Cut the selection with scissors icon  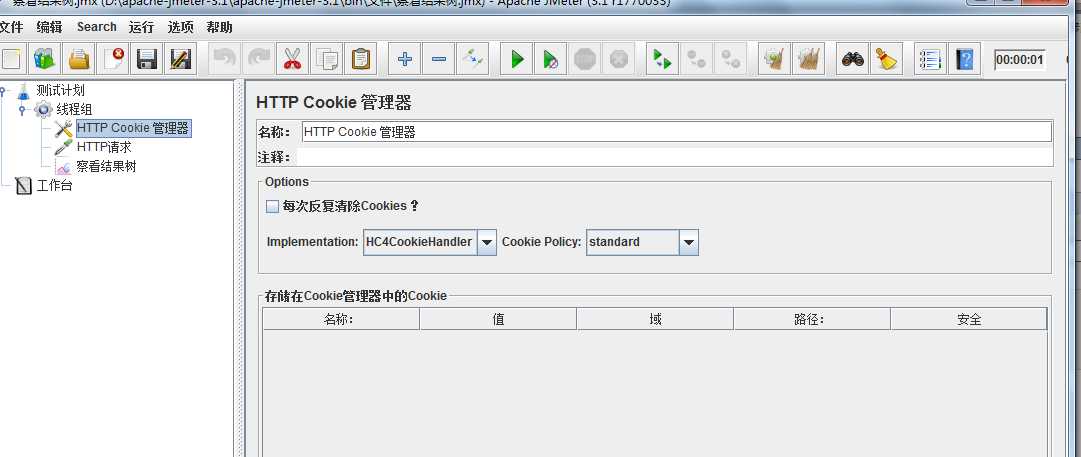click(x=292, y=59)
